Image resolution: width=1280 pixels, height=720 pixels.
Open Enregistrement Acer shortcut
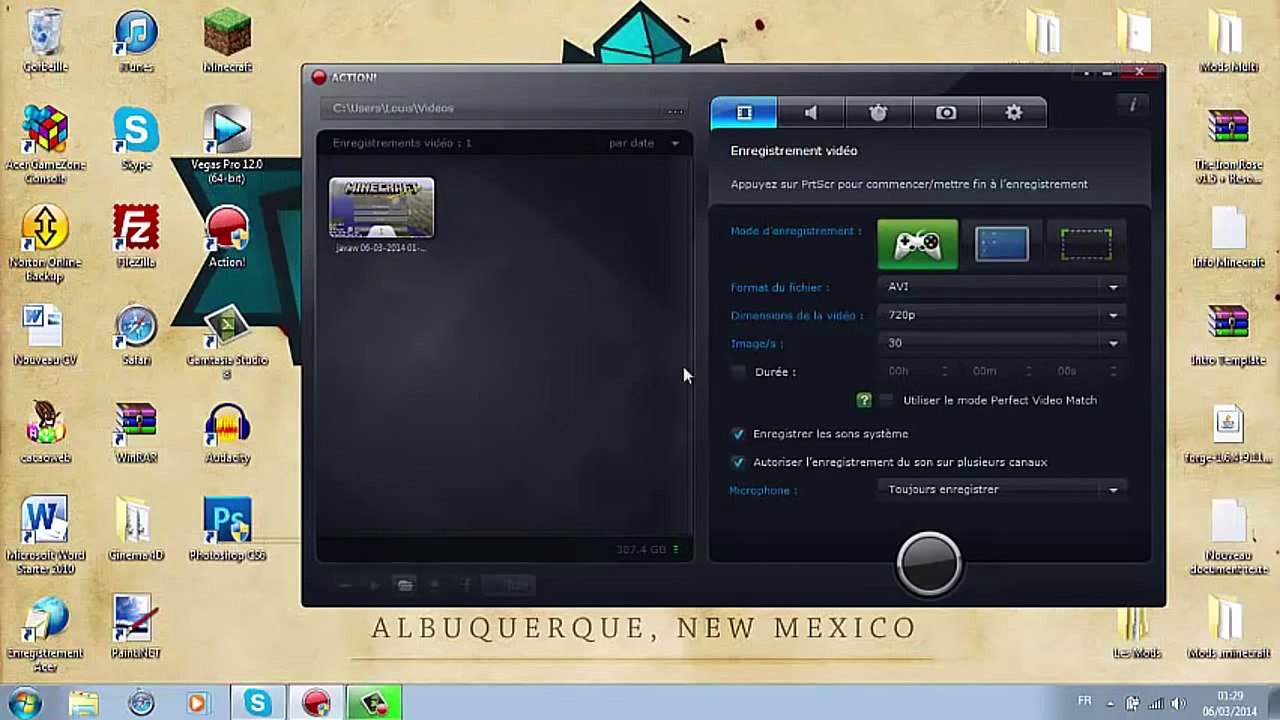[x=45, y=635]
